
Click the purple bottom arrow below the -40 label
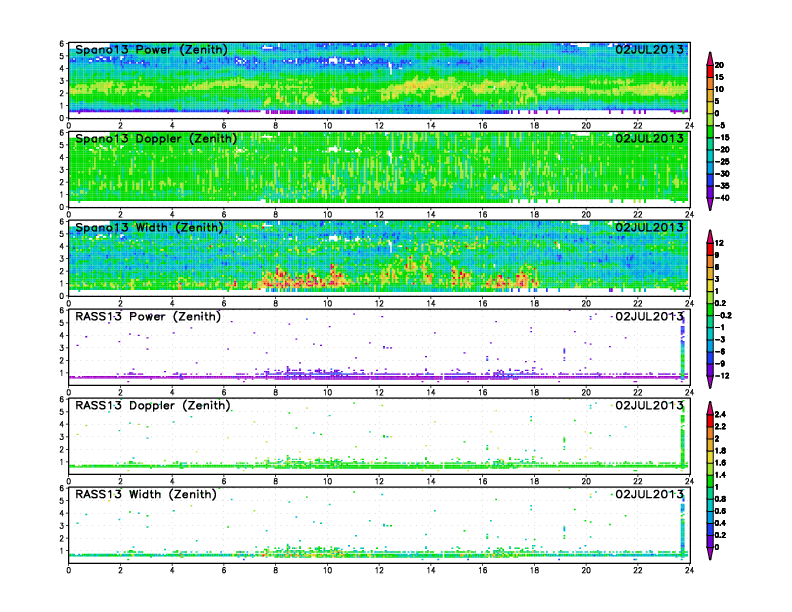click(x=709, y=204)
